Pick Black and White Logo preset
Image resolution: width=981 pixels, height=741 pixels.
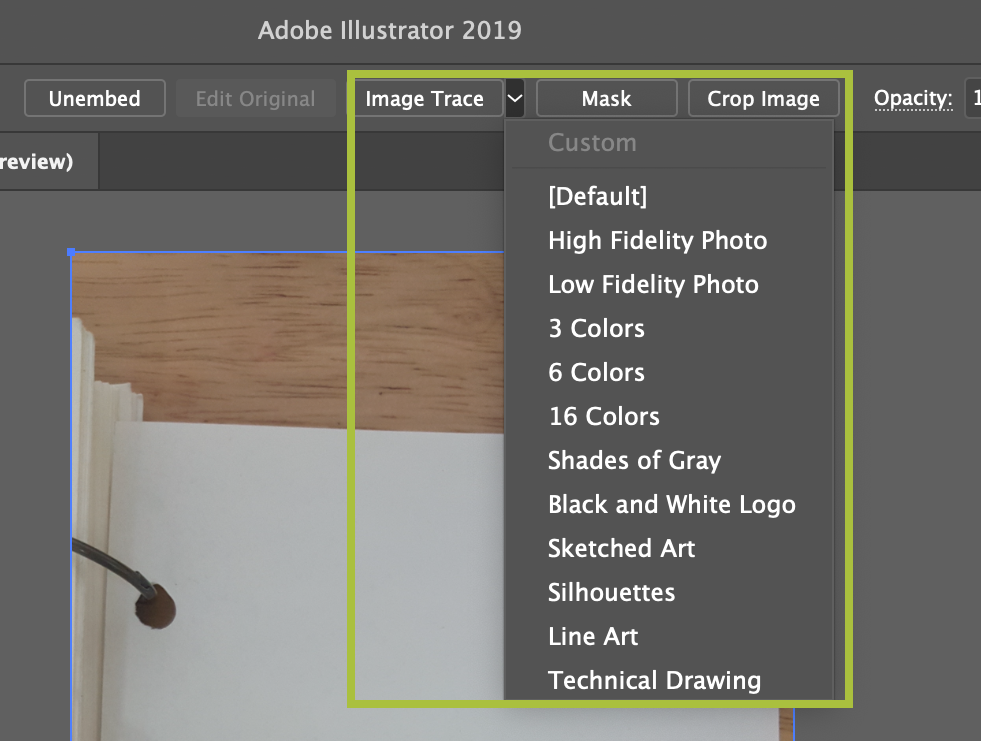click(x=668, y=504)
